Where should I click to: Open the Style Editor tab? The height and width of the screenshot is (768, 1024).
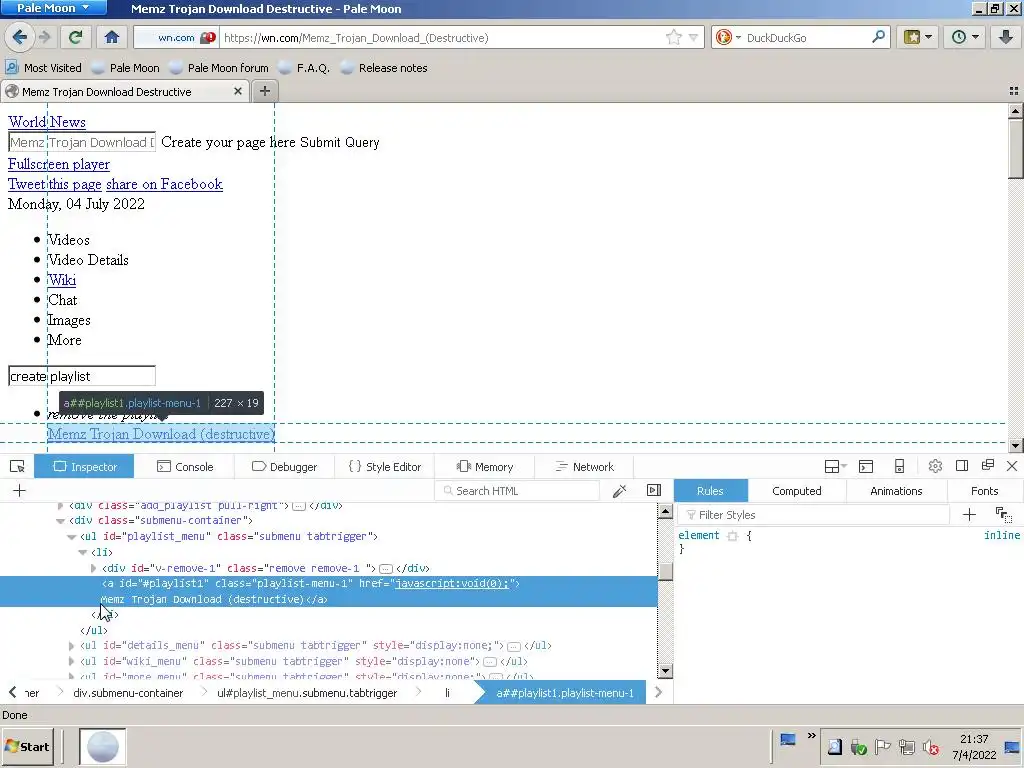click(x=385, y=466)
